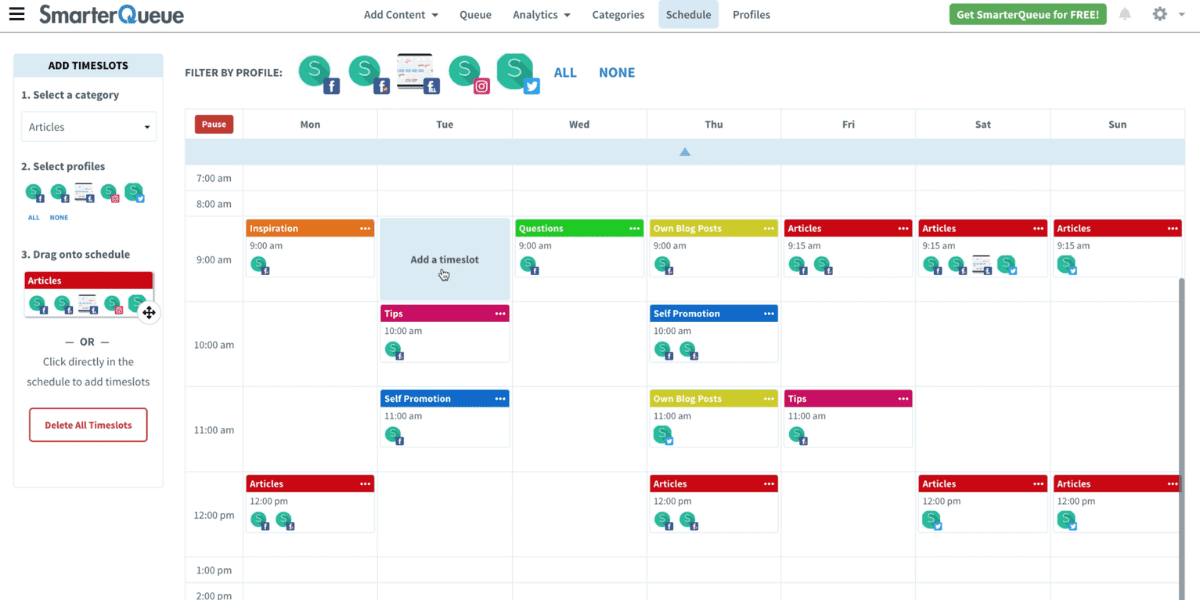Click the Sat column header
Image resolution: width=1200 pixels, height=600 pixels.
point(983,124)
